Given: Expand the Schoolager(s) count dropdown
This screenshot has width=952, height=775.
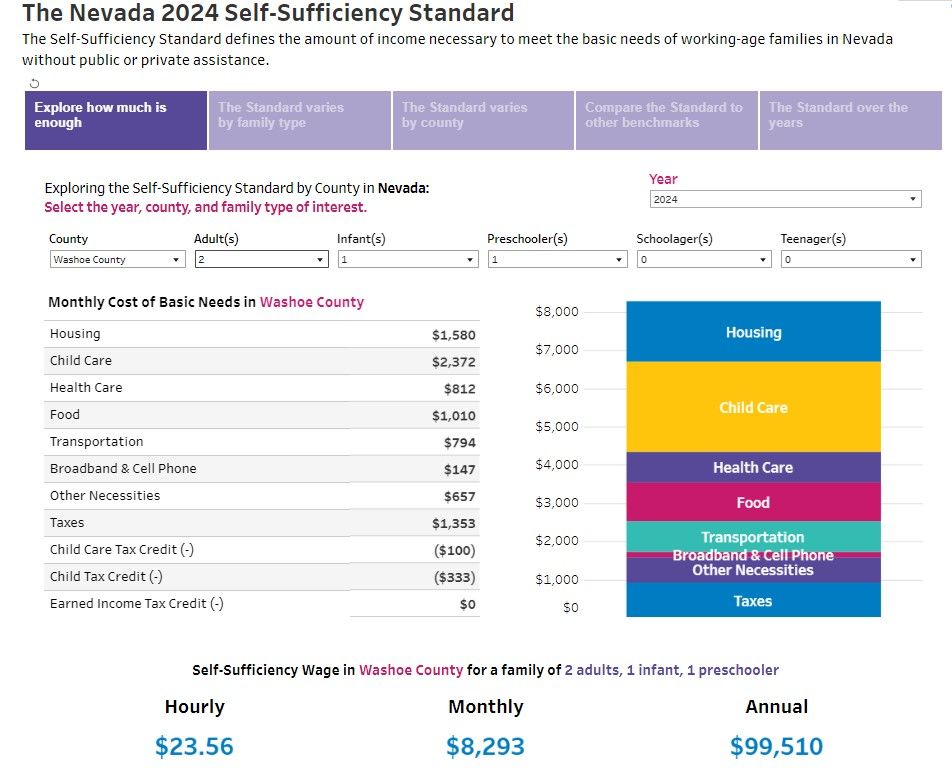Looking at the screenshot, I should pyautogui.click(x=704, y=260).
